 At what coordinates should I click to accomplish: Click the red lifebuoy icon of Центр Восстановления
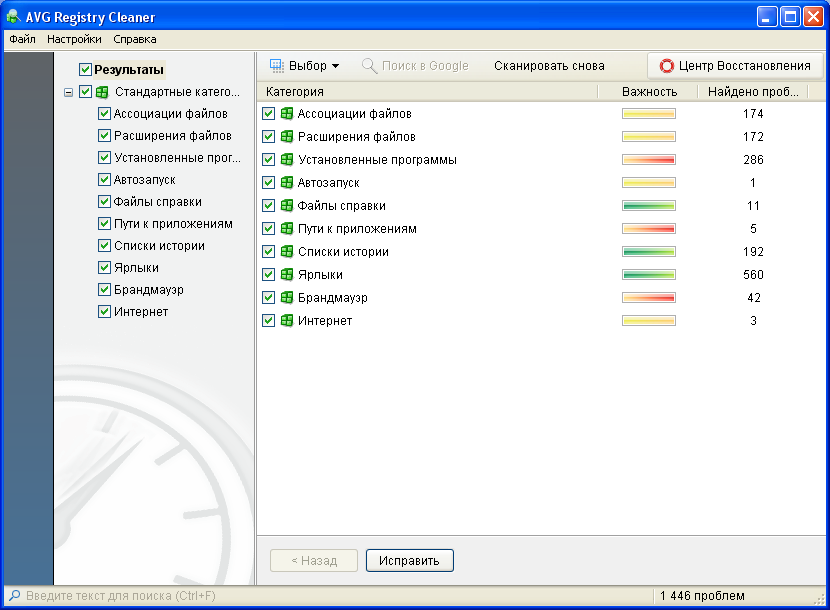pyautogui.click(x=666, y=66)
